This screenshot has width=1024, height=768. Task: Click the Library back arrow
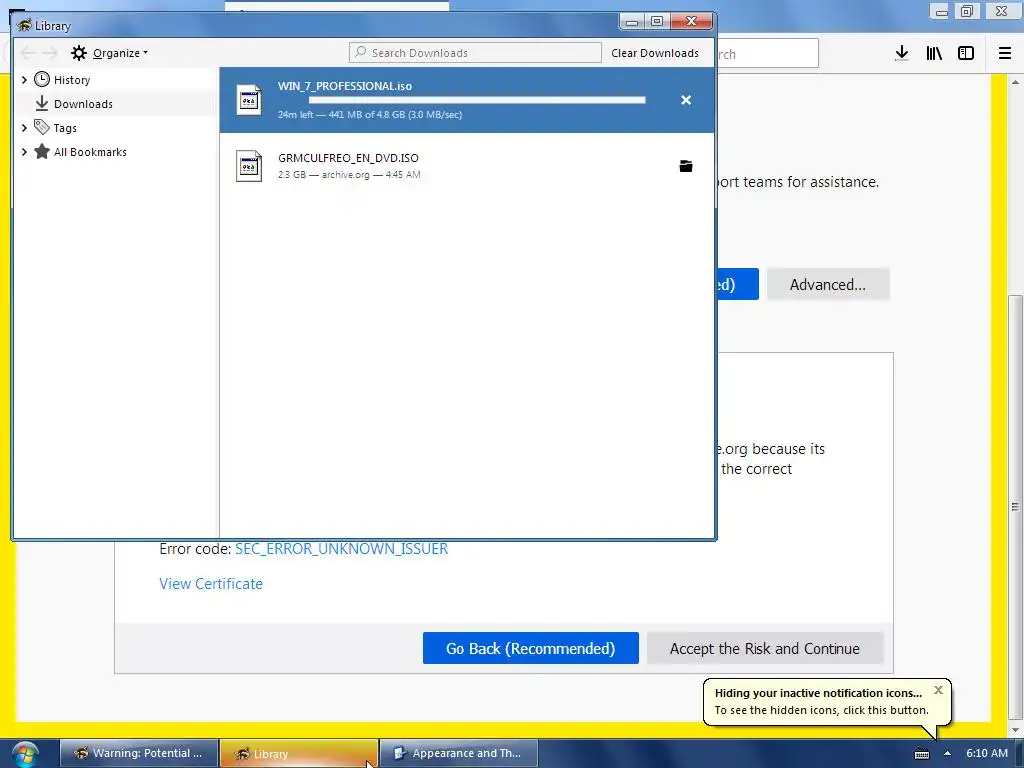[28, 53]
